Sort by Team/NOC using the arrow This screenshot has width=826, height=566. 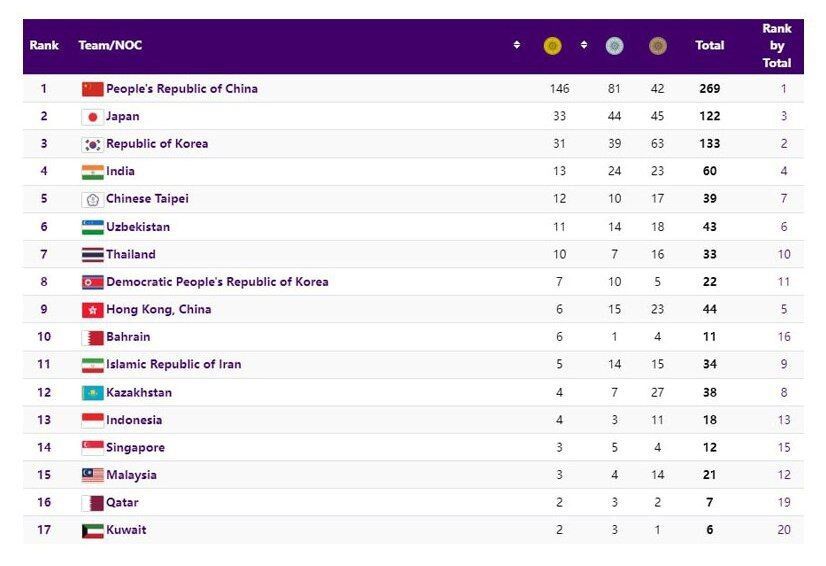click(x=517, y=45)
